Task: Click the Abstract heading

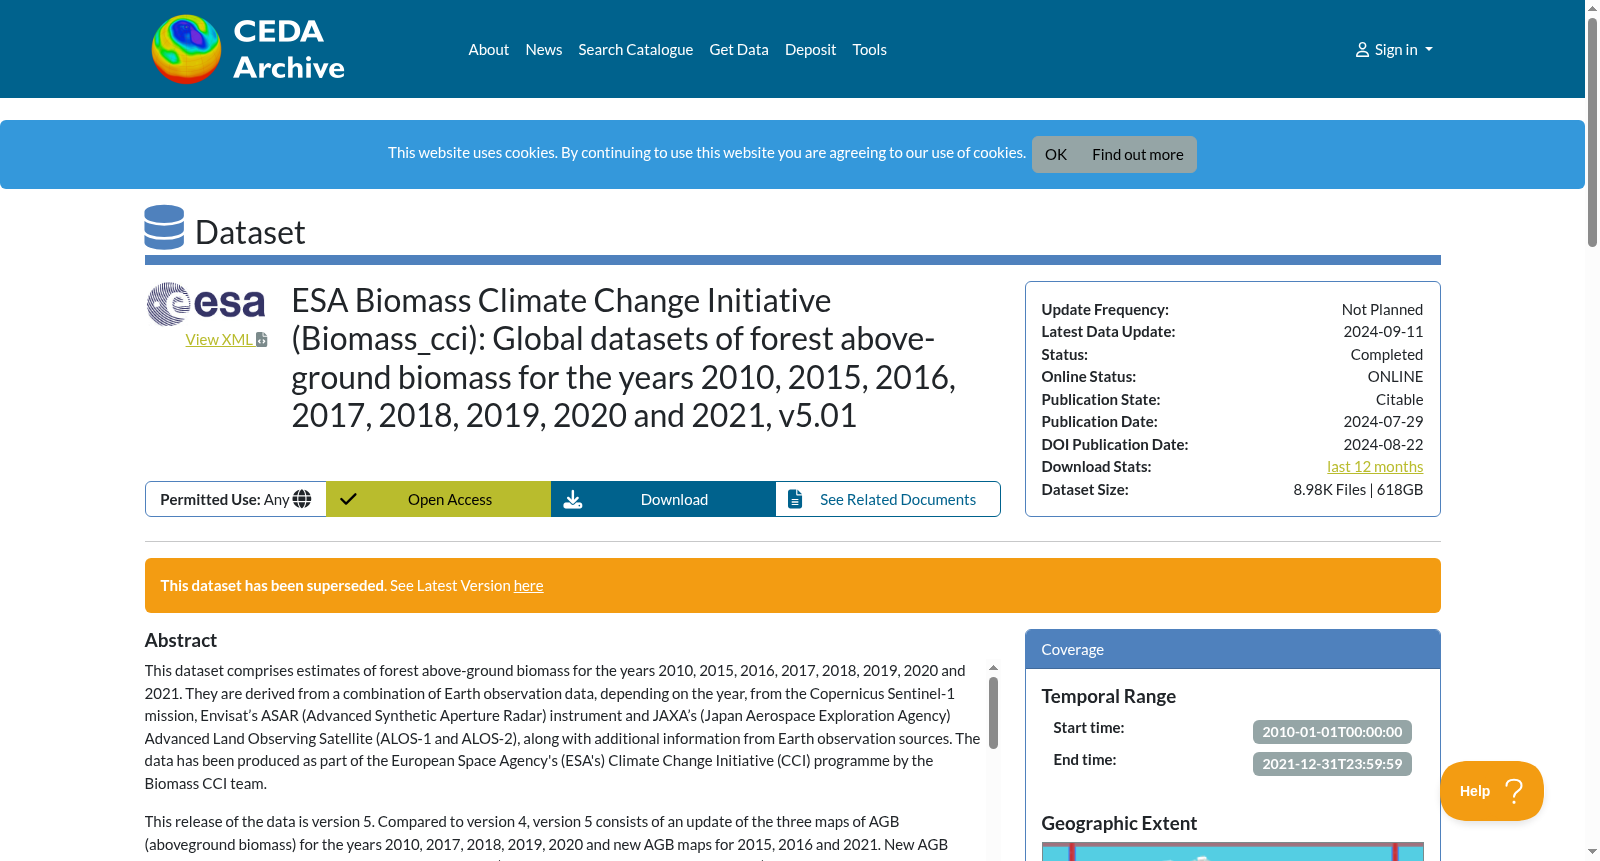Action: [x=181, y=641]
